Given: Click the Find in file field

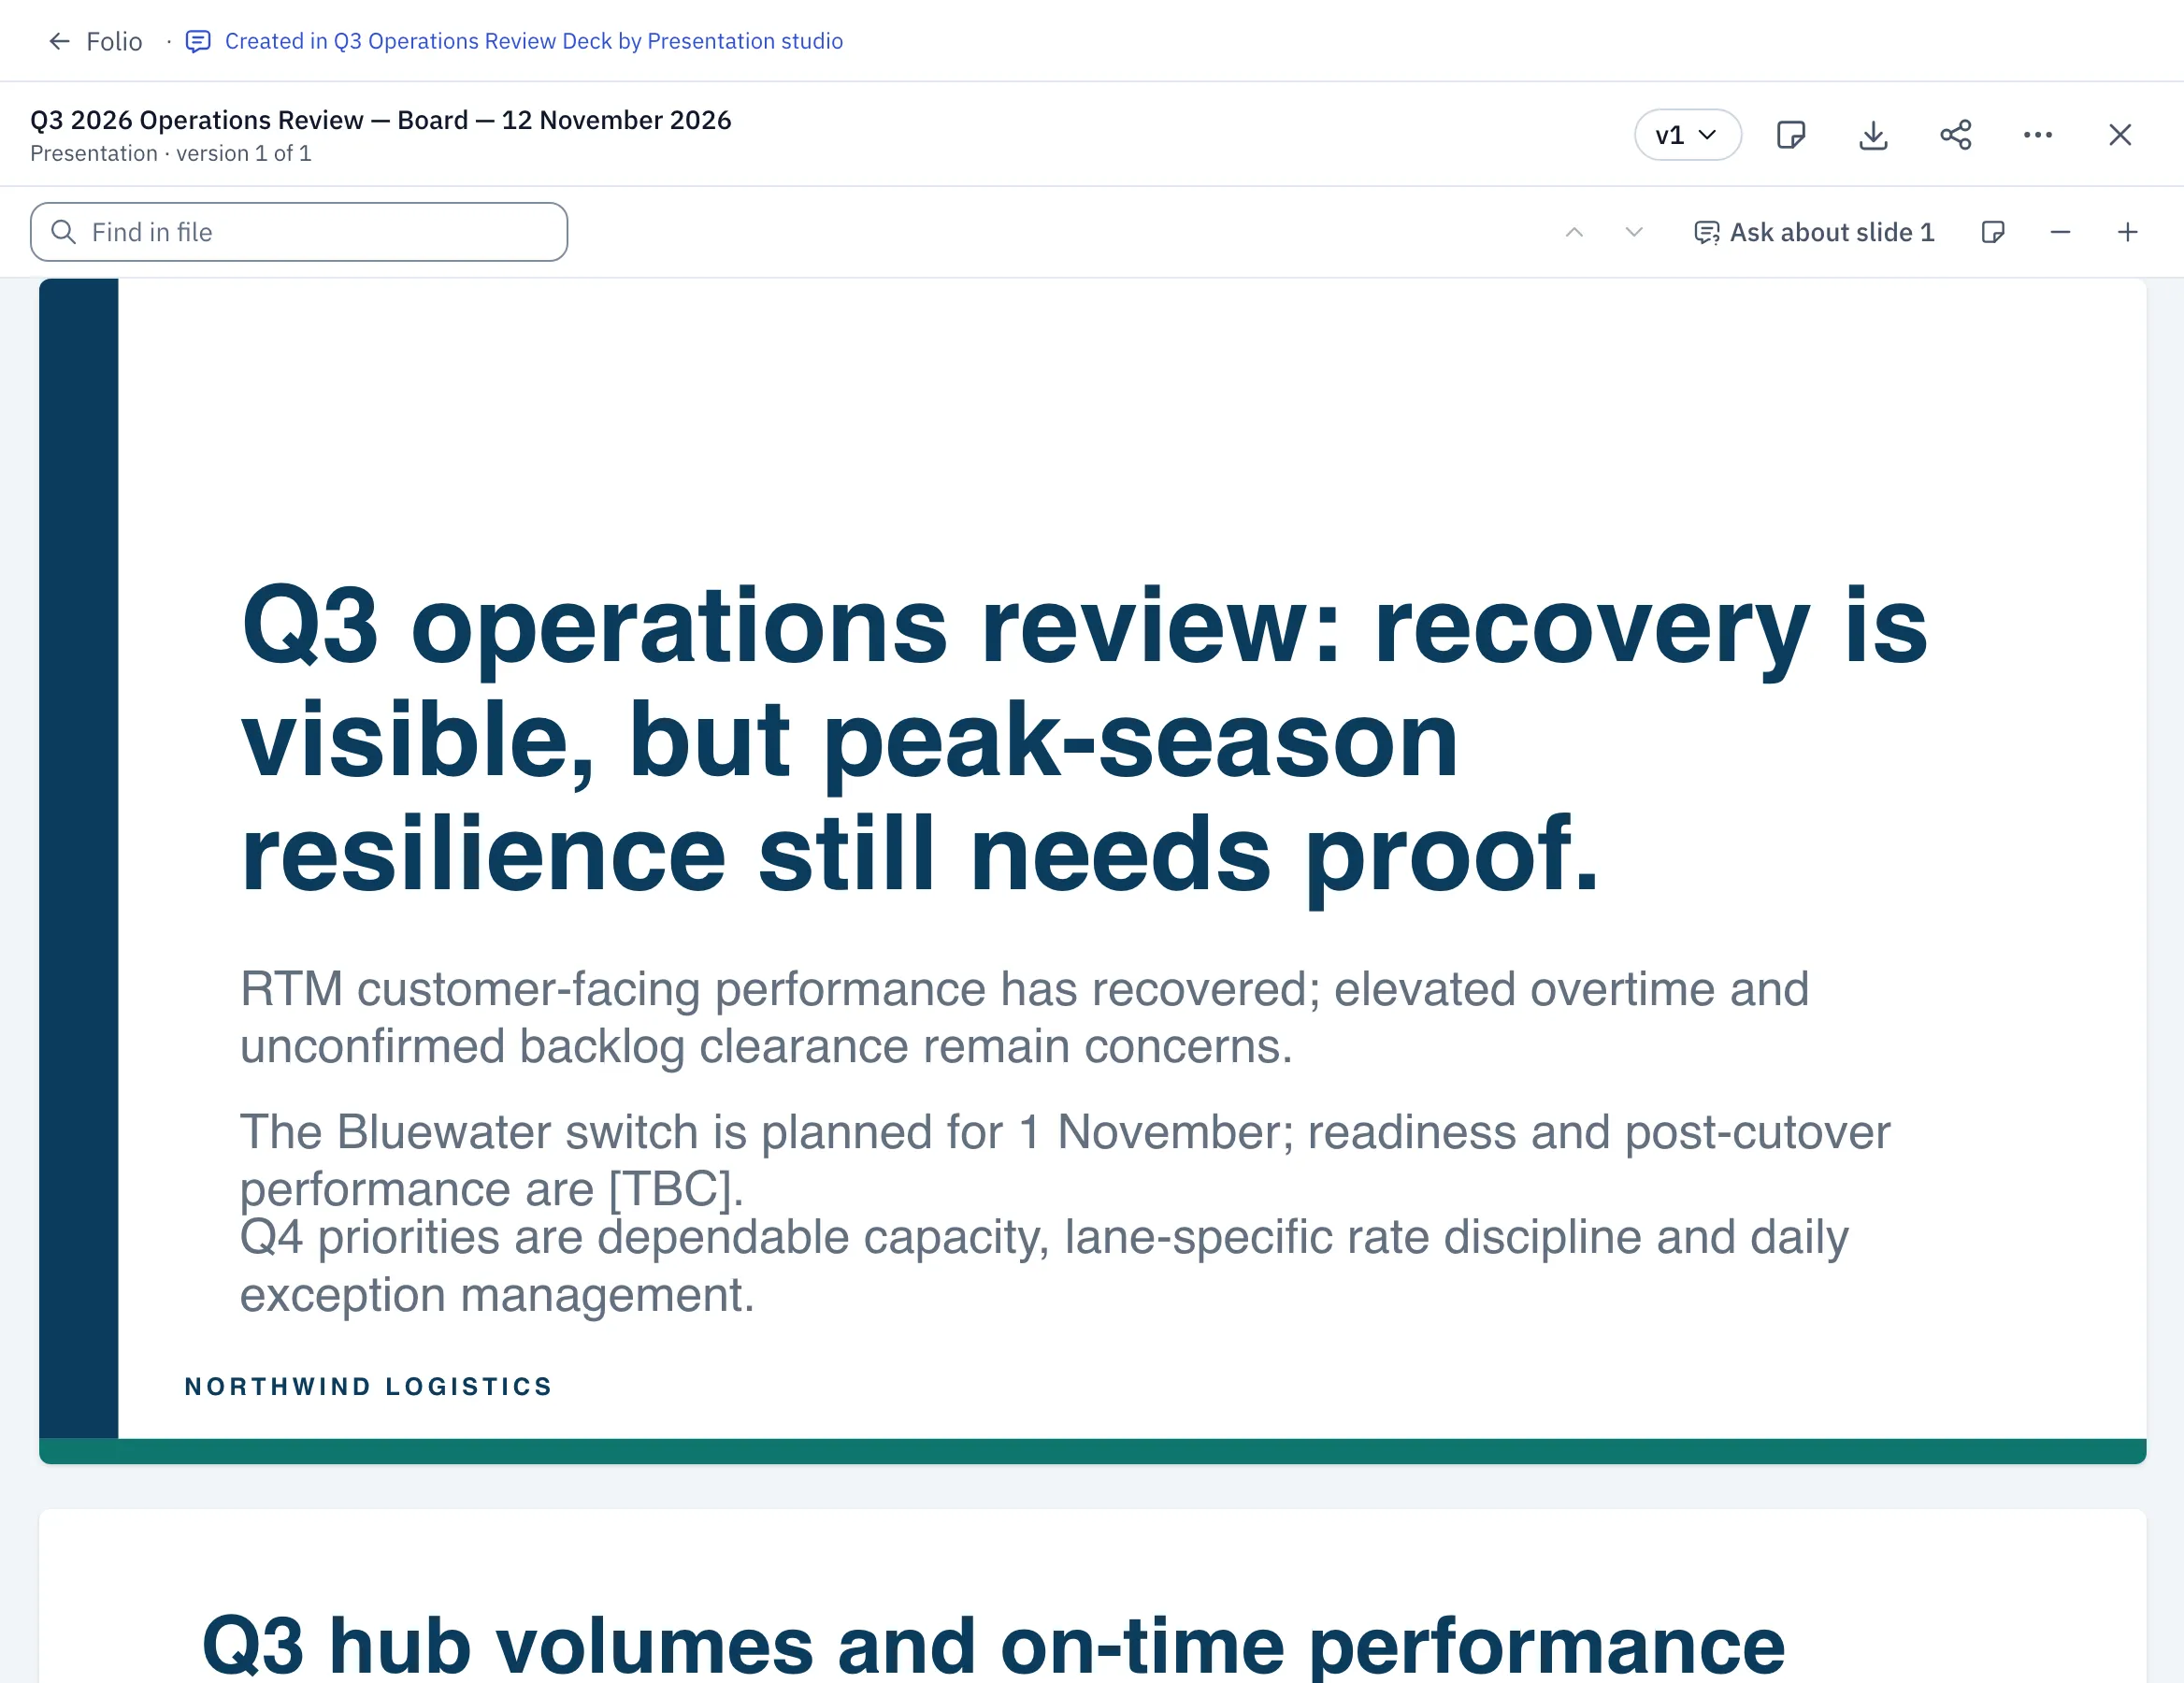Looking at the screenshot, I should click(x=299, y=232).
